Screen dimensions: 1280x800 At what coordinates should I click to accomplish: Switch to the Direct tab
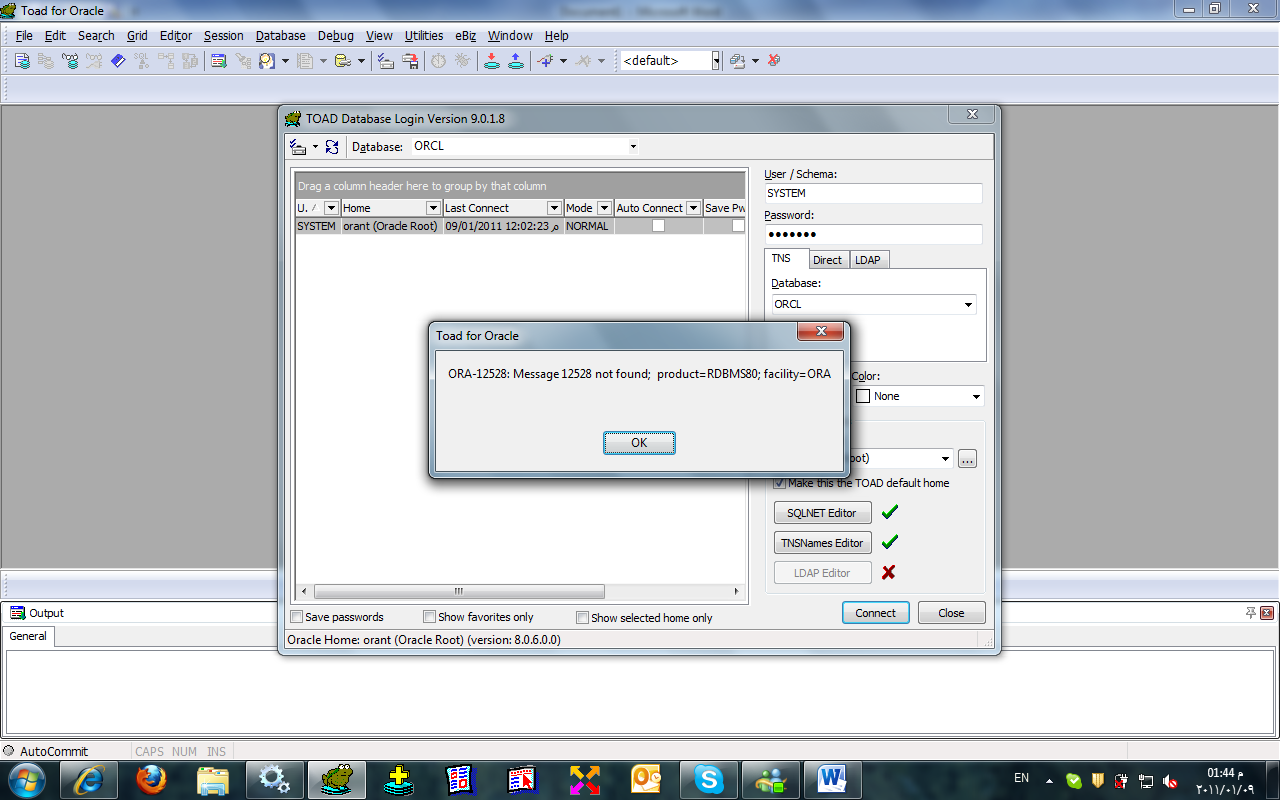(x=827, y=260)
